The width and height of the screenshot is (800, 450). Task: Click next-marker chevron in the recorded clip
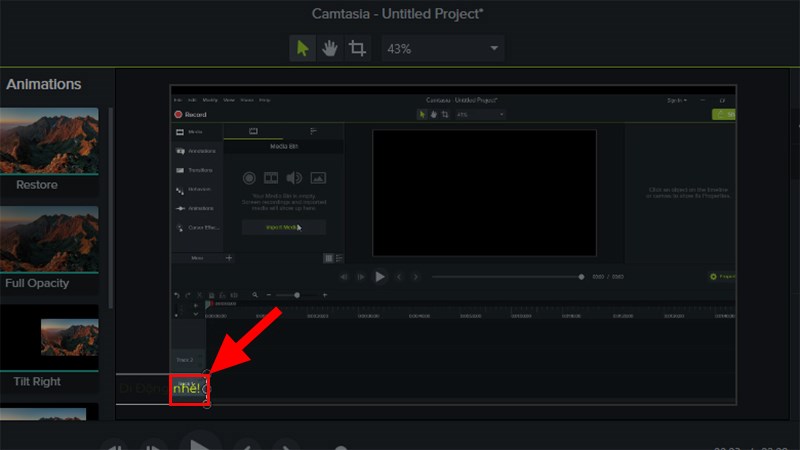pos(415,277)
